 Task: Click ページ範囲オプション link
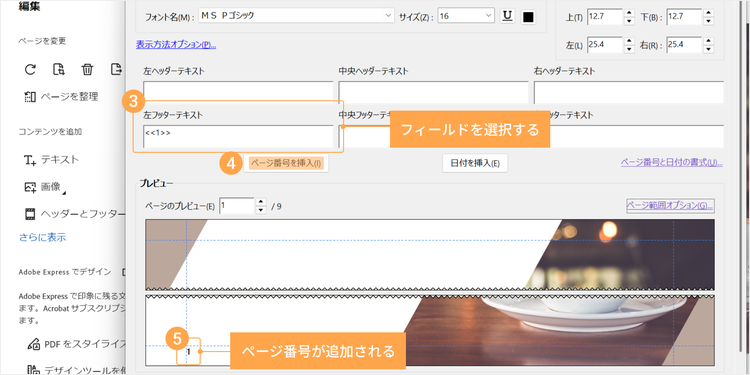click(670, 206)
